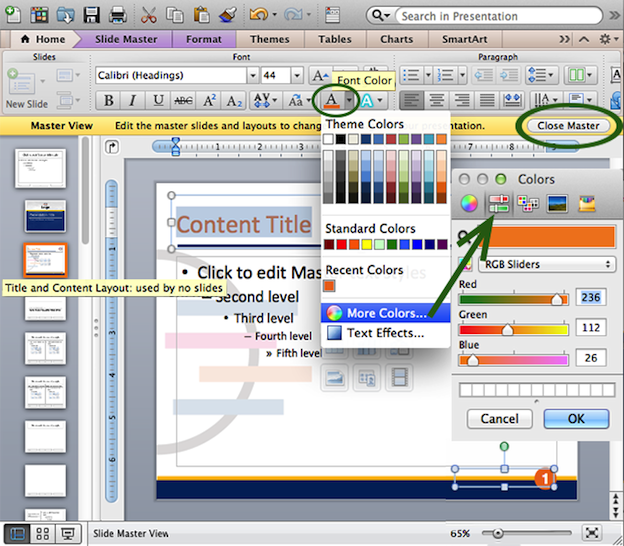This screenshot has width=624, height=546.
Task: Click the Print icon in toolbar
Action: click(117, 15)
